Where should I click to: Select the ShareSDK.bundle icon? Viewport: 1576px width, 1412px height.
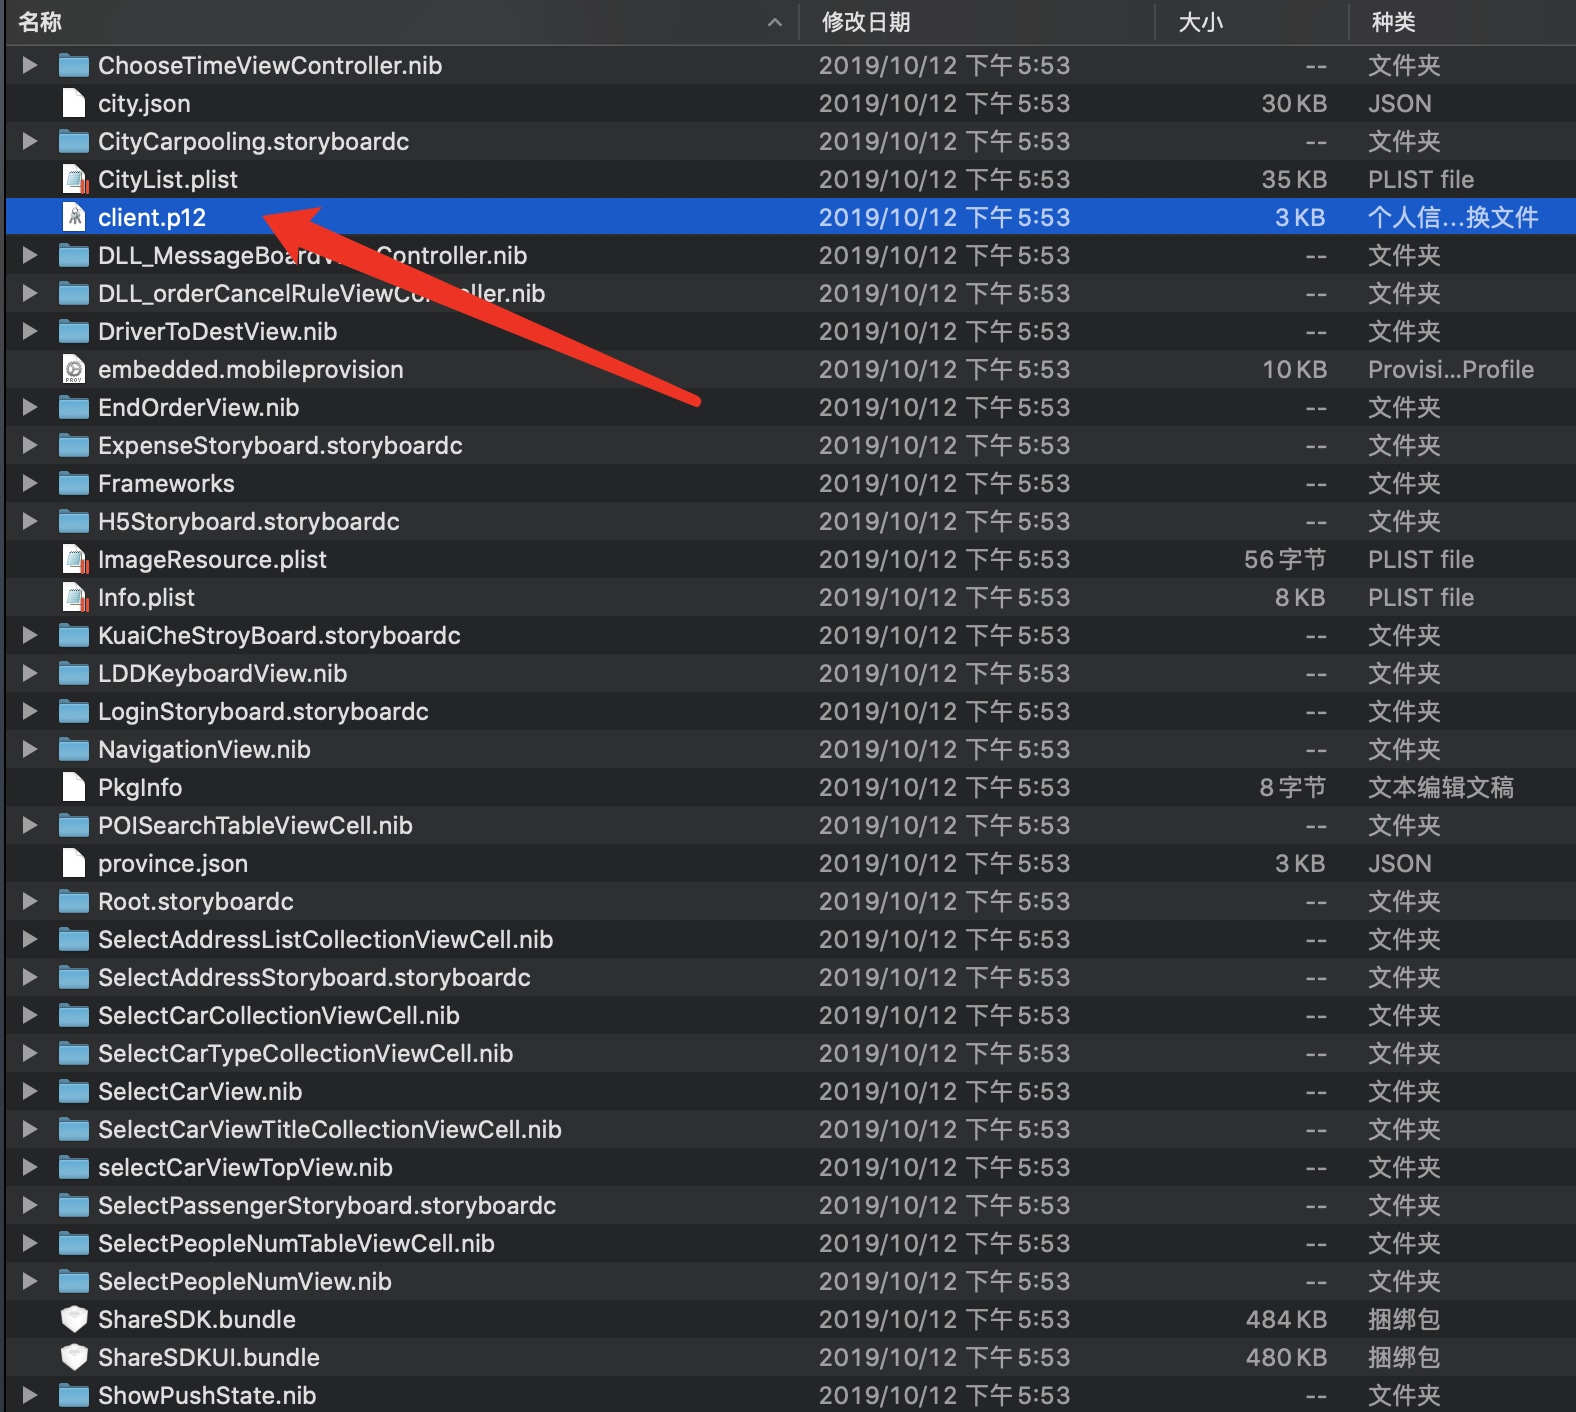click(x=74, y=1319)
